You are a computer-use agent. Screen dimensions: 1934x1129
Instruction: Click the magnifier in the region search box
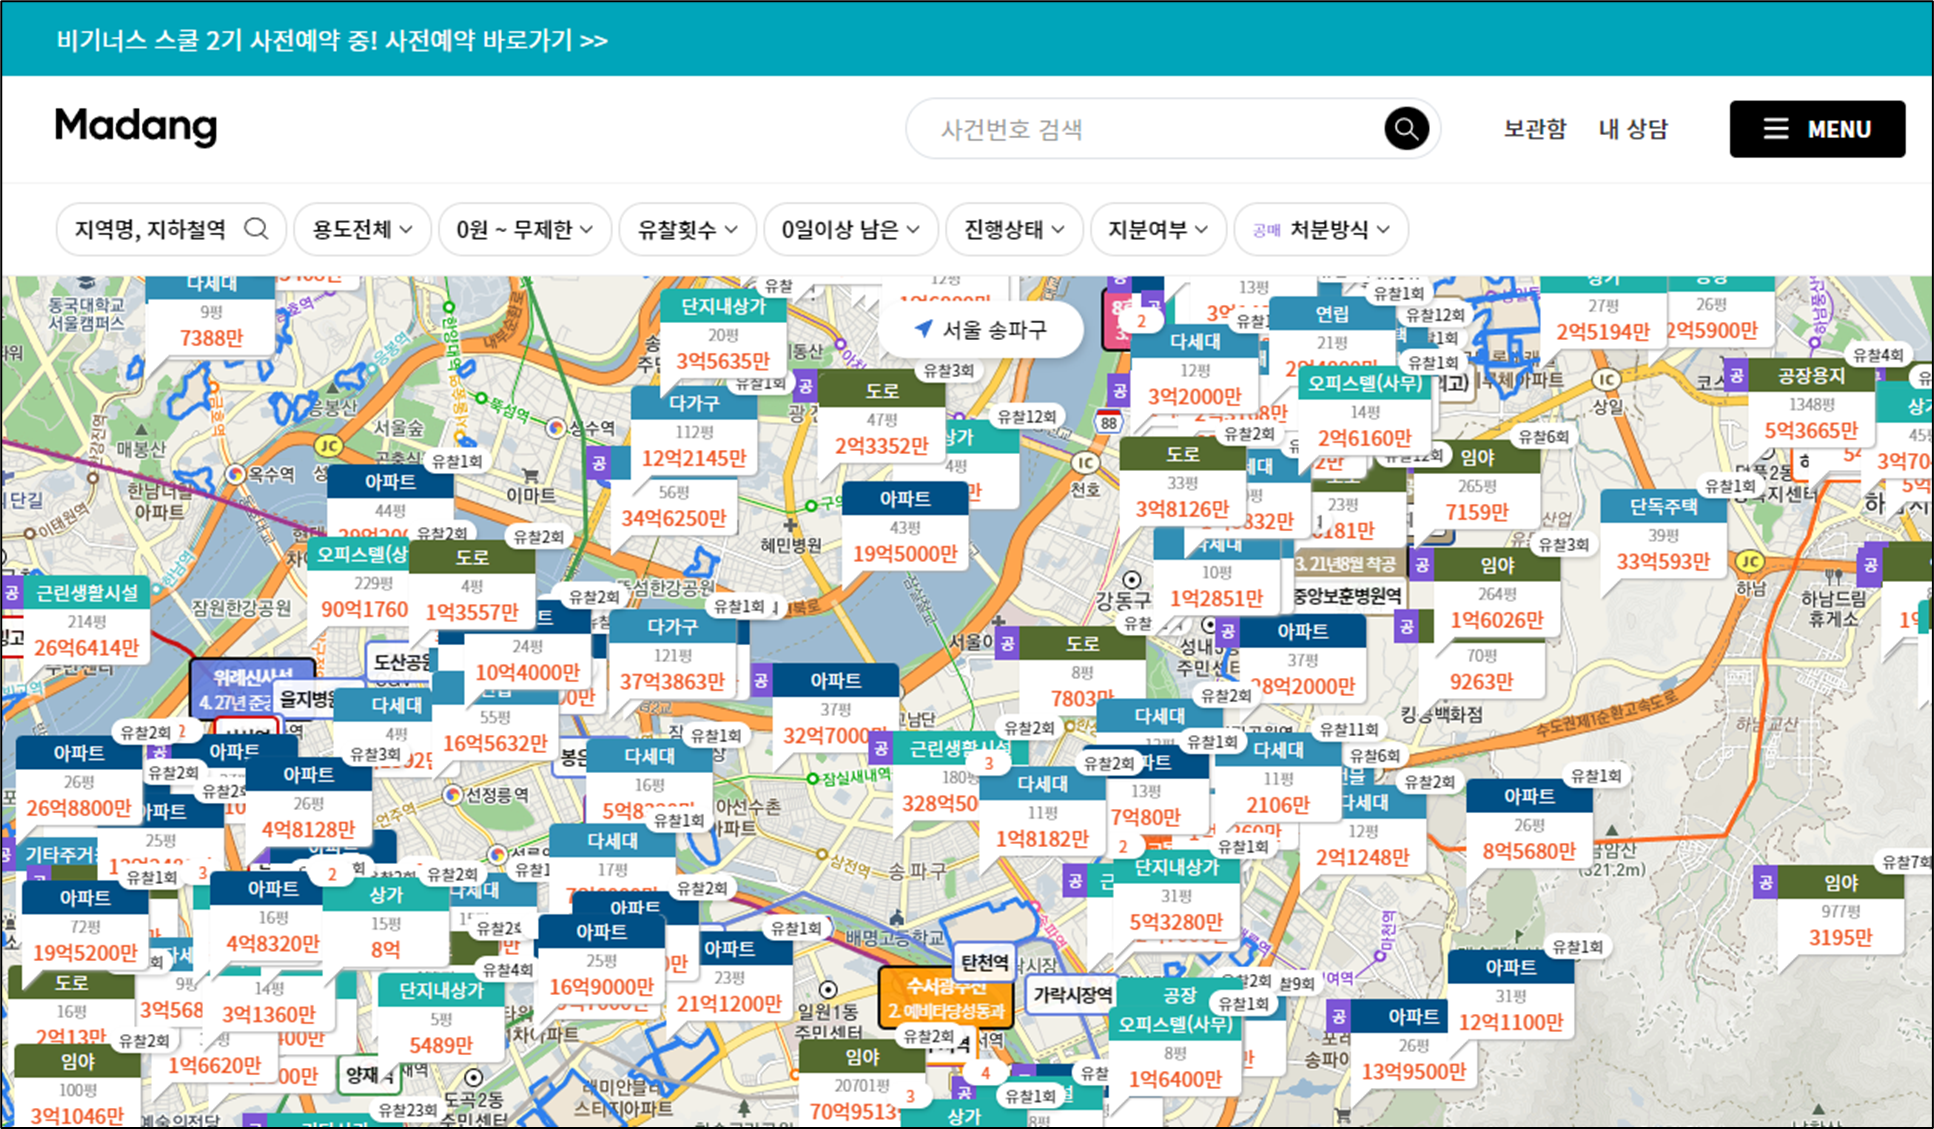256,229
